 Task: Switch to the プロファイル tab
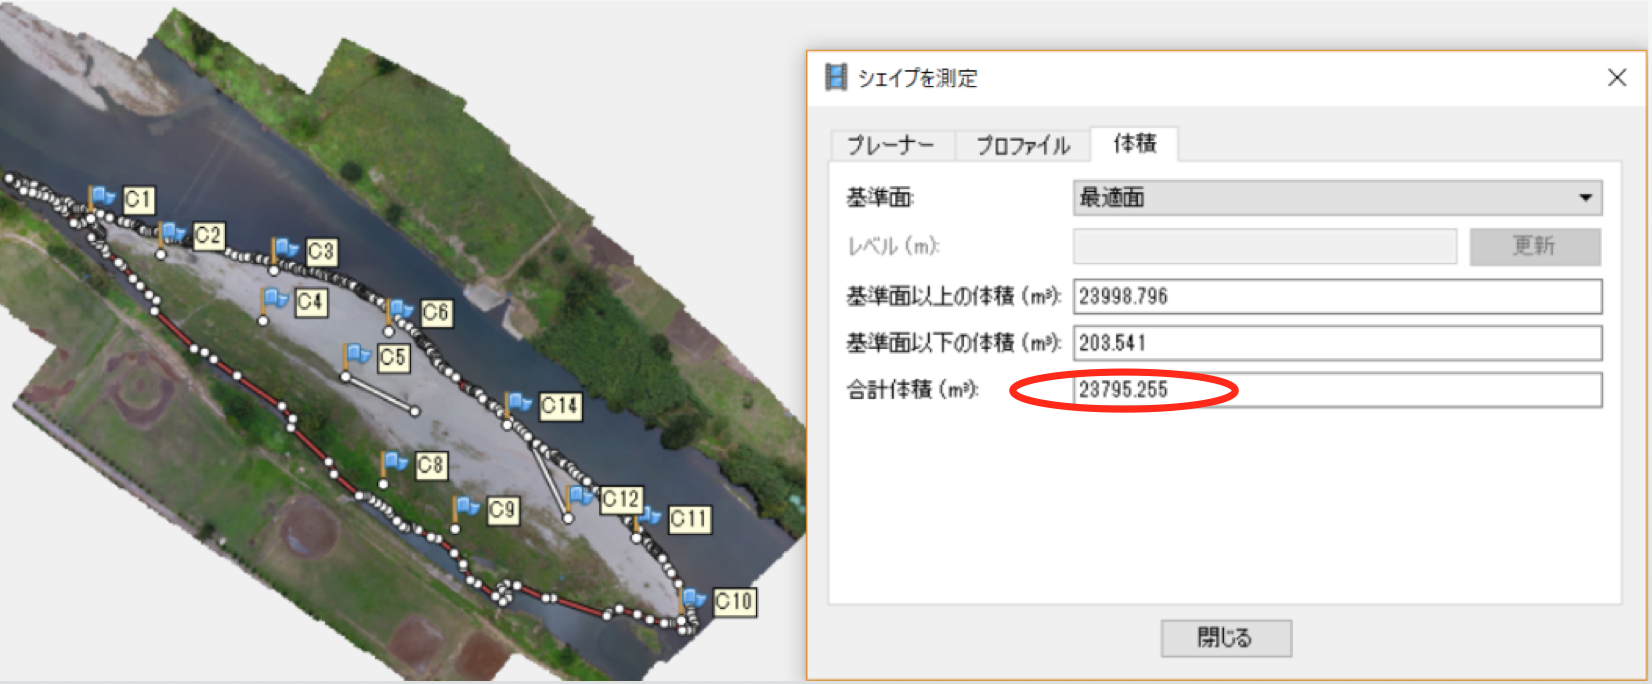click(1022, 145)
